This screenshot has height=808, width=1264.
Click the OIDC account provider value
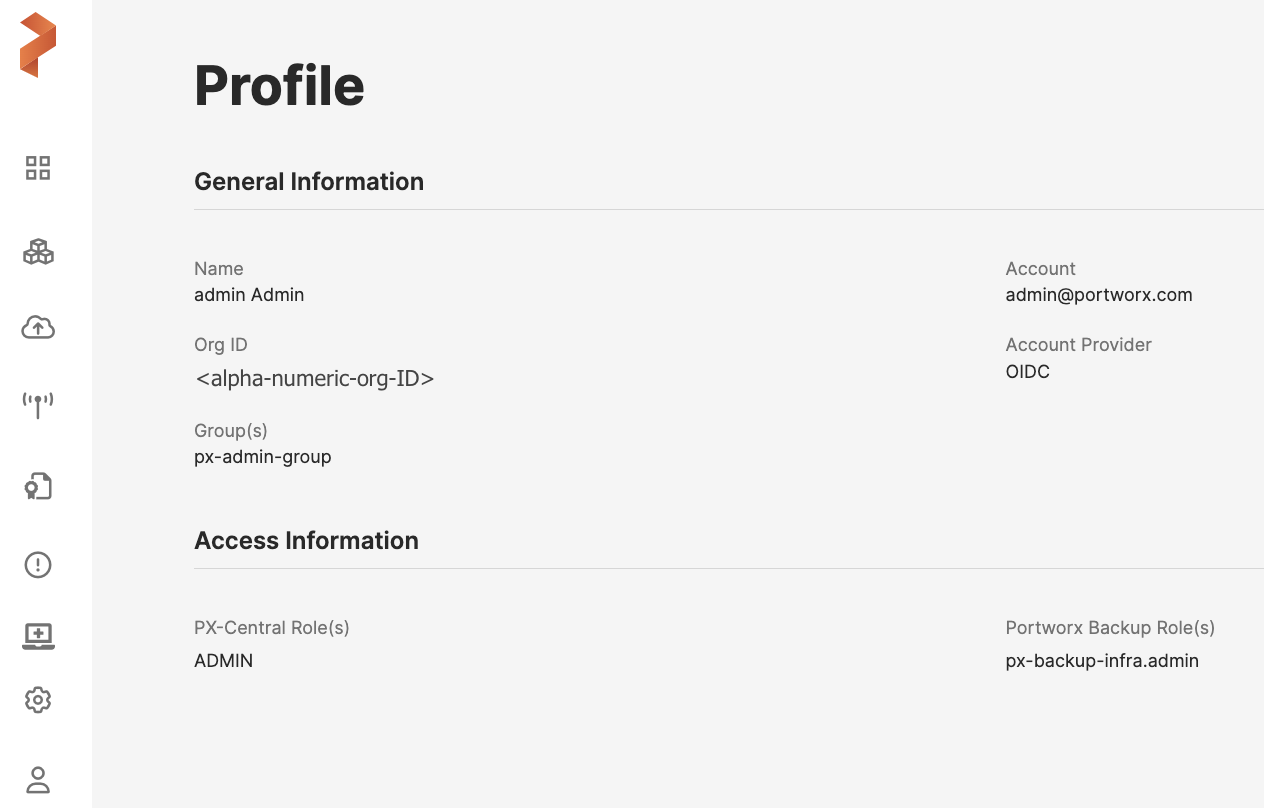click(x=1027, y=372)
